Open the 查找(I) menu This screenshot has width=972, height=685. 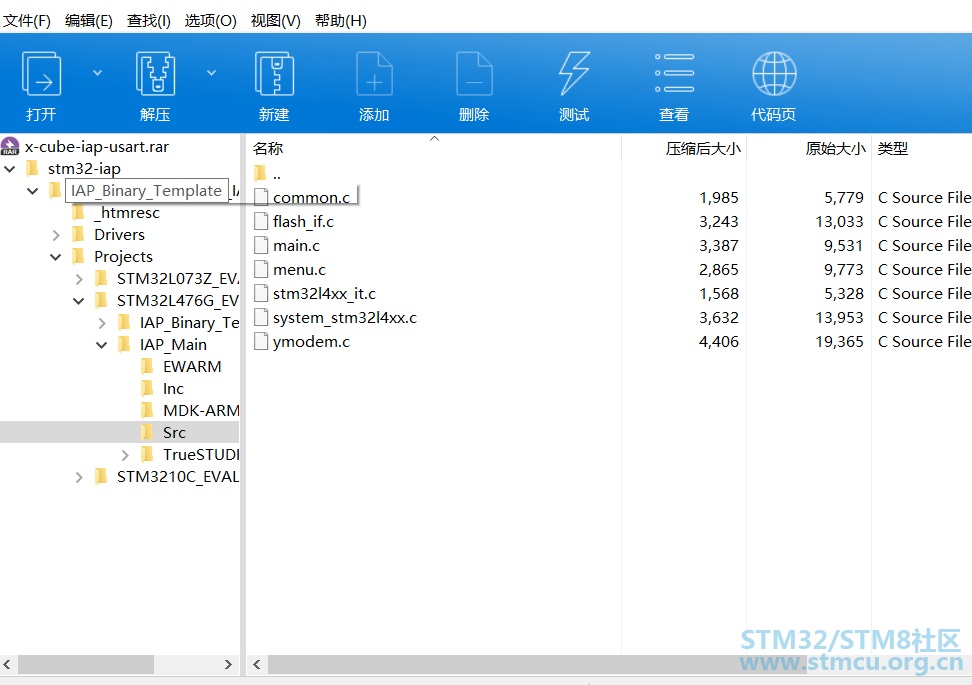[x=149, y=21]
